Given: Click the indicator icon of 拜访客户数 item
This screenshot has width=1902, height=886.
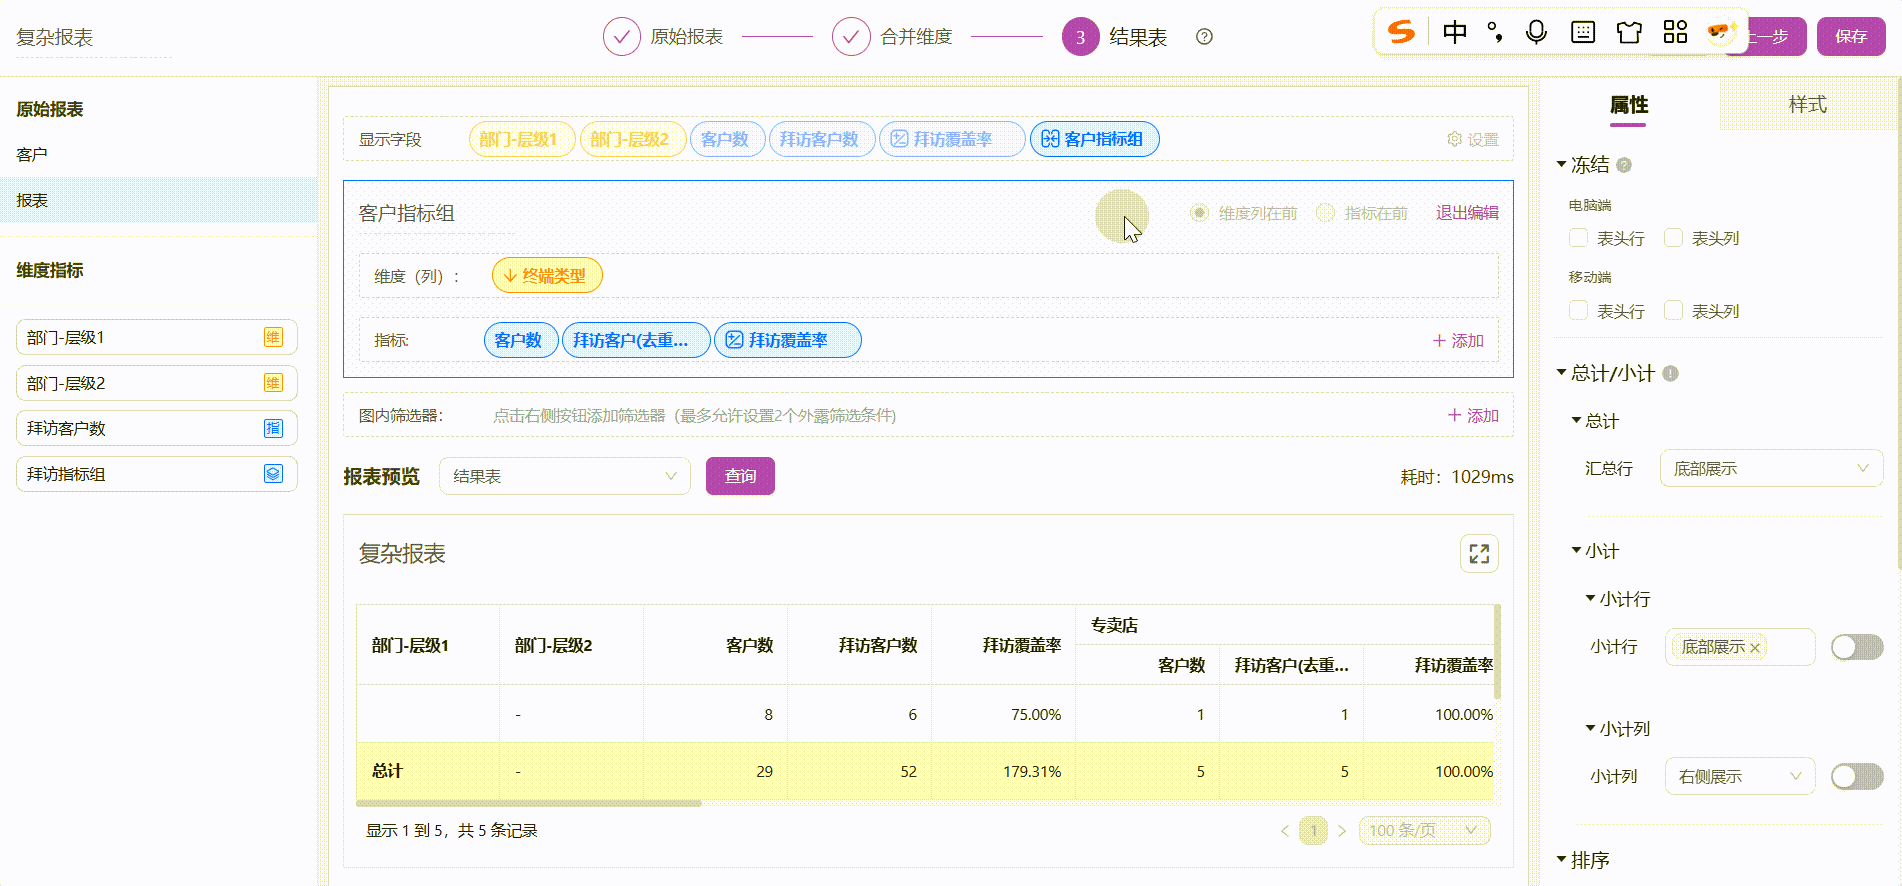Looking at the screenshot, I should click(x=273, y=428).
